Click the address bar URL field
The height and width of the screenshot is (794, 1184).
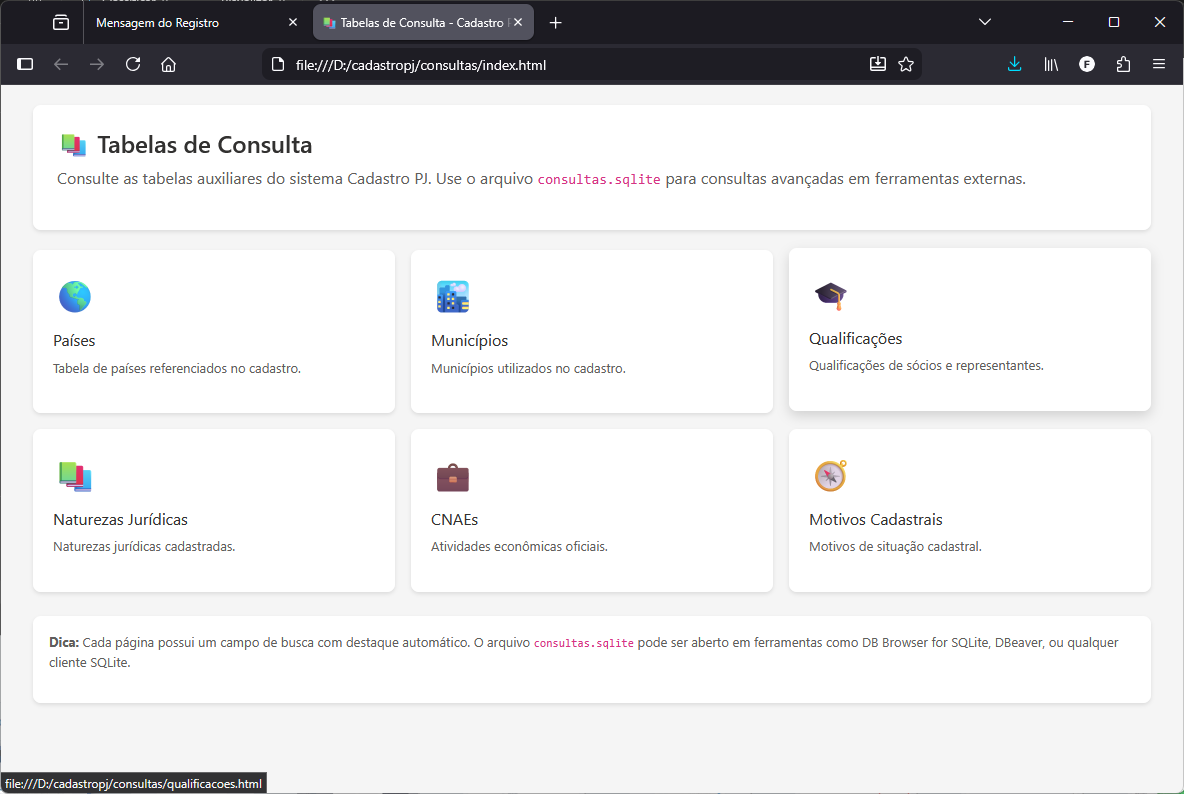click(x=560, y=65)
